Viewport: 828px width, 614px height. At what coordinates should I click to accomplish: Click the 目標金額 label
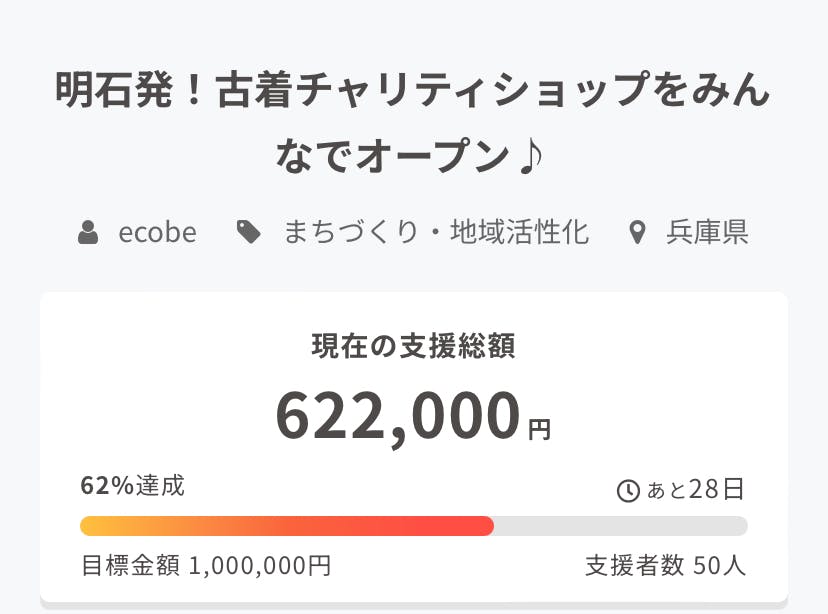pyautogui.click(x=130, y=566)
